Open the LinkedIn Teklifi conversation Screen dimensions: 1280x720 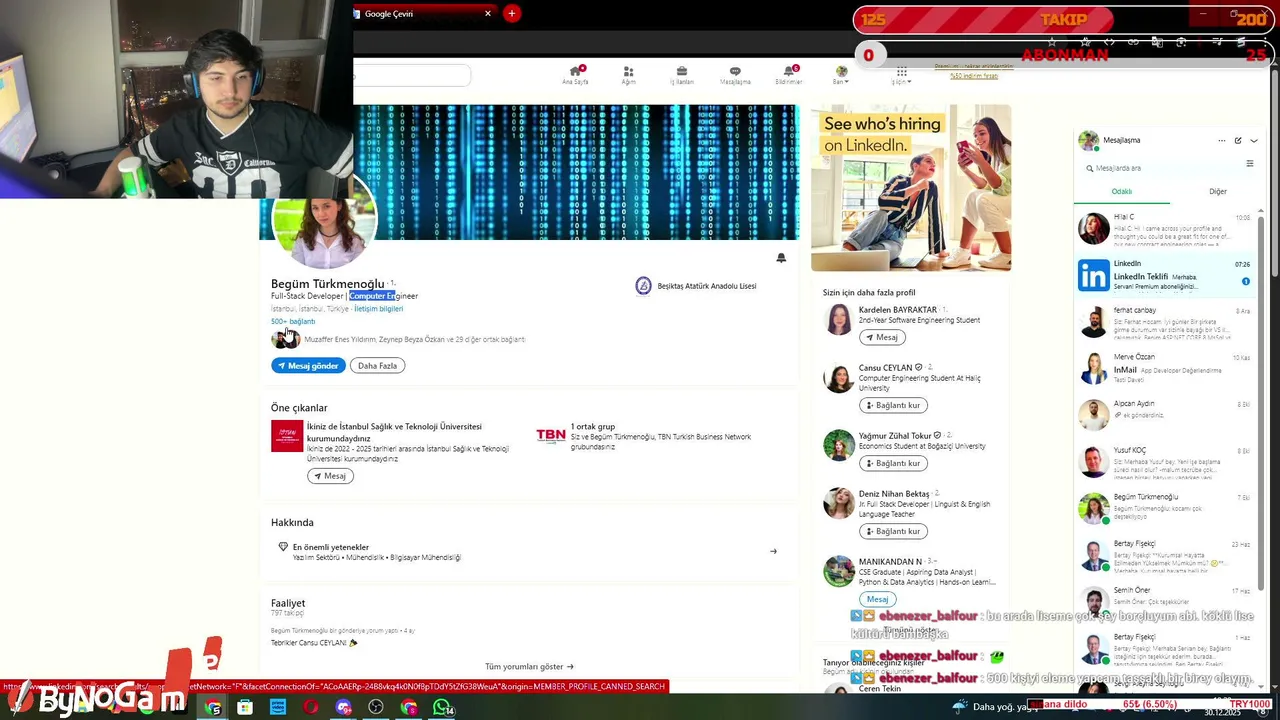point(1165,275)
